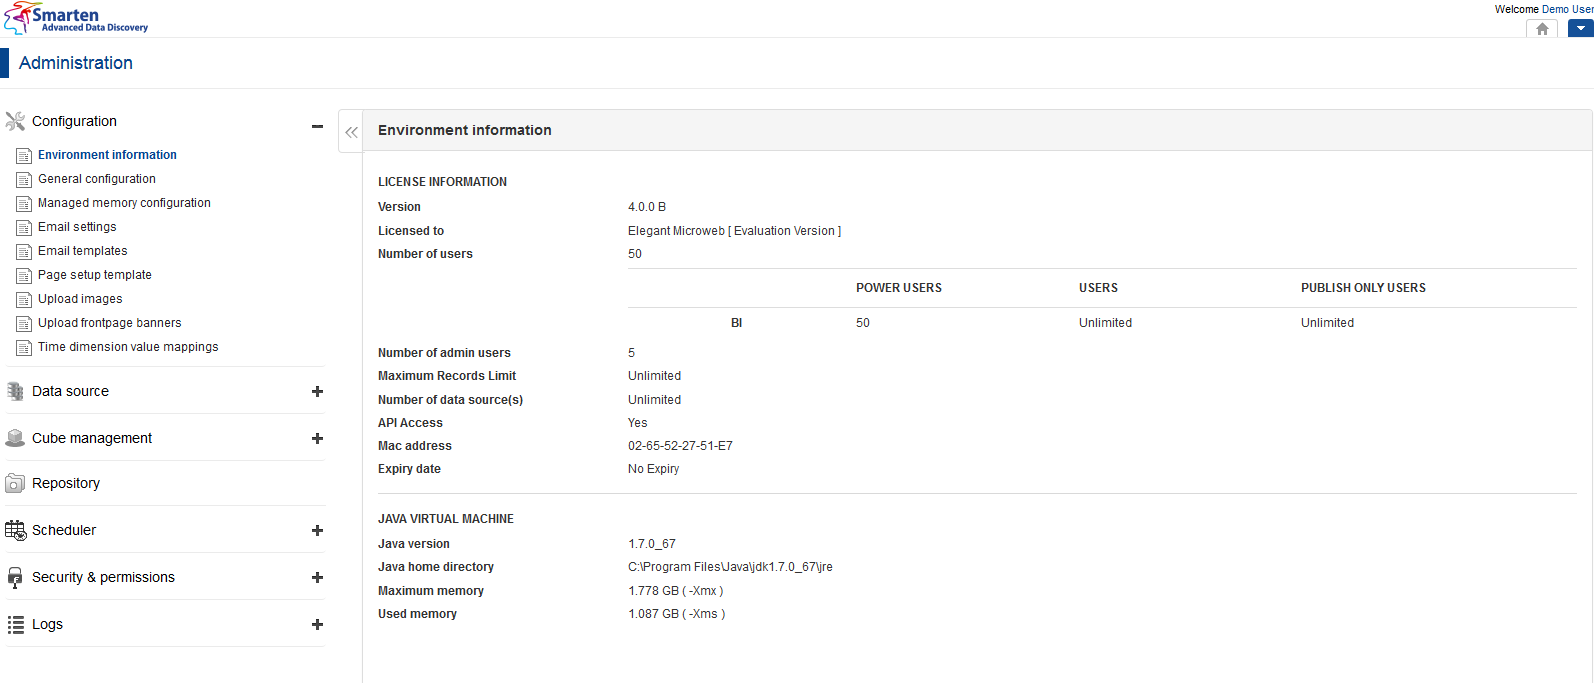1594x683 pixels.
Task: Click the home icon in header
Action: (x=1542, y=29)
